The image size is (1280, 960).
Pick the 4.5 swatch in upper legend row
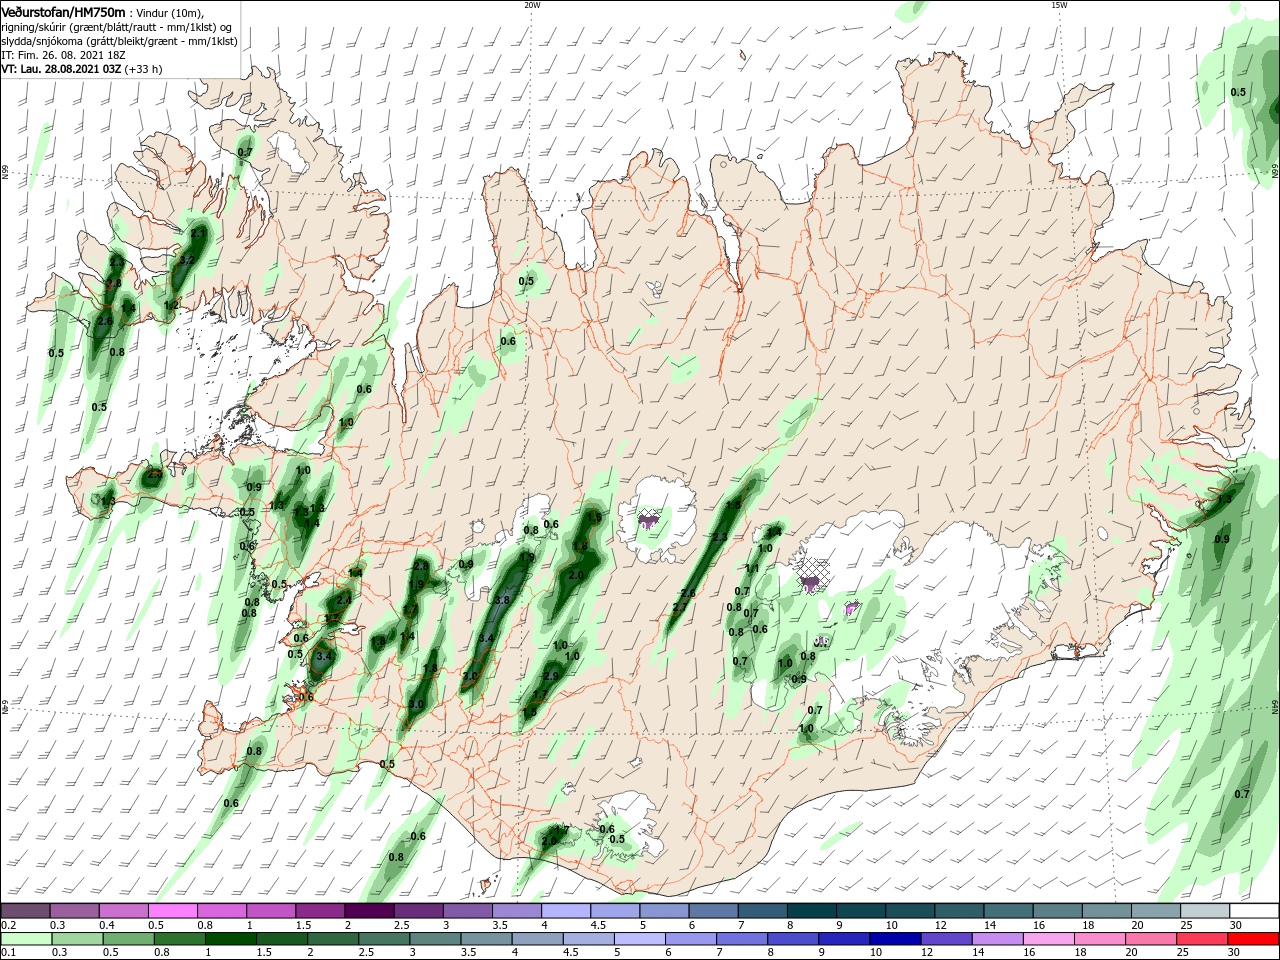coord(615,911)
